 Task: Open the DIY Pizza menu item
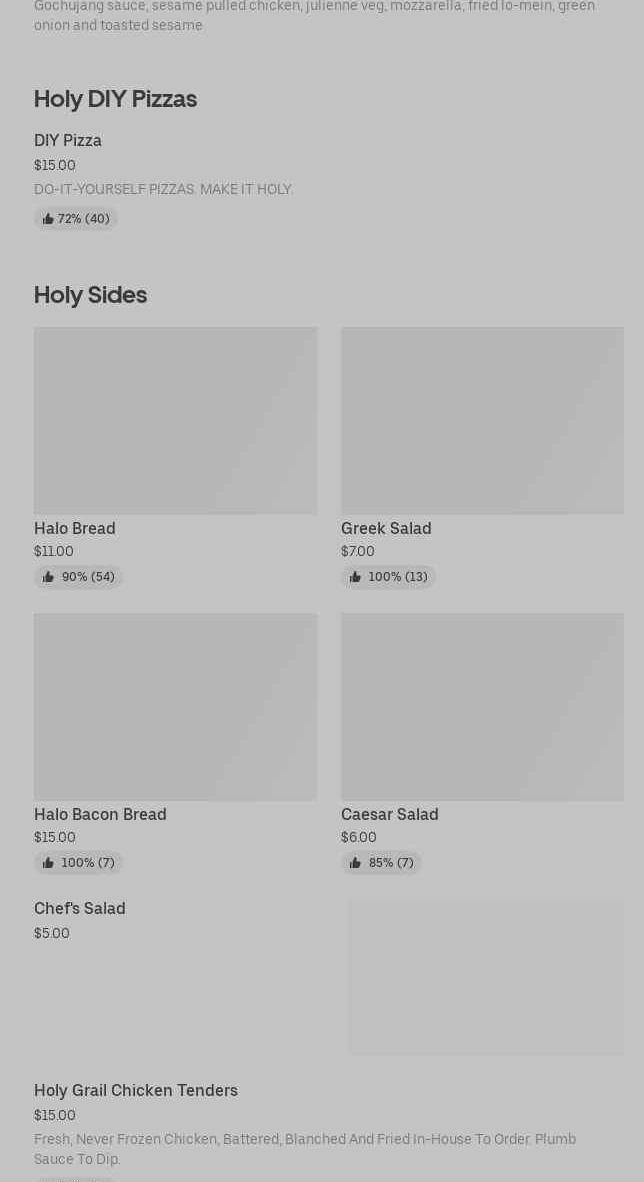point(68,141)
